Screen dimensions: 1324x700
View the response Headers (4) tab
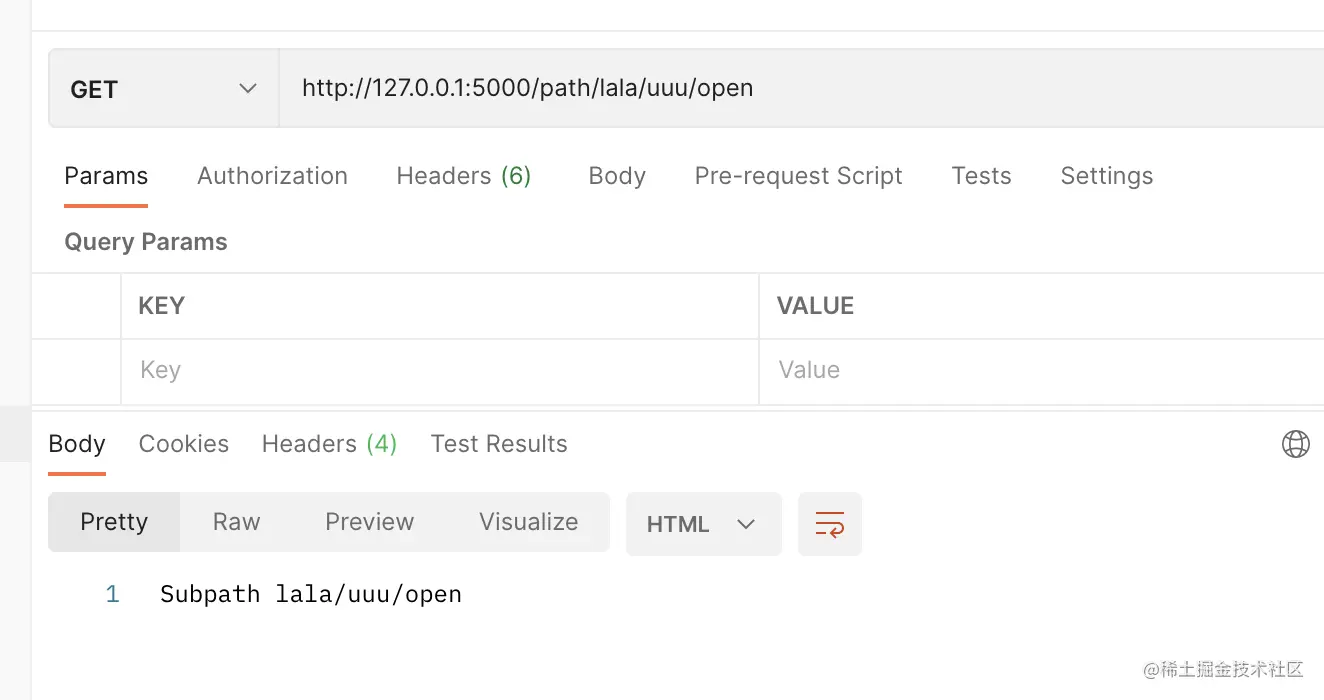point(329,444)
